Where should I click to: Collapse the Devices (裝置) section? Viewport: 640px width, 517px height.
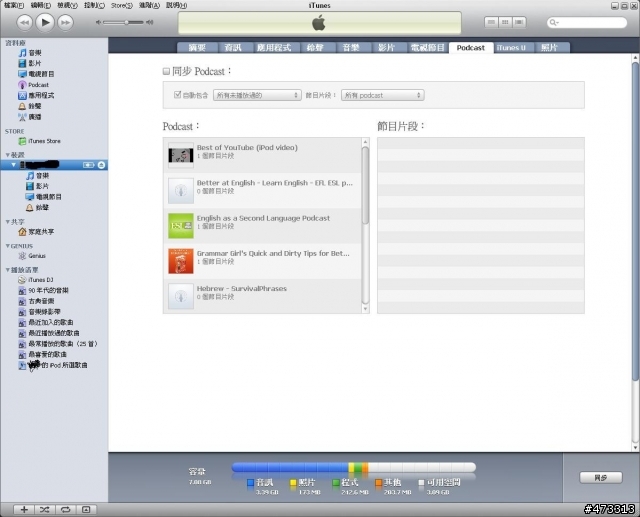pos(7,155)
